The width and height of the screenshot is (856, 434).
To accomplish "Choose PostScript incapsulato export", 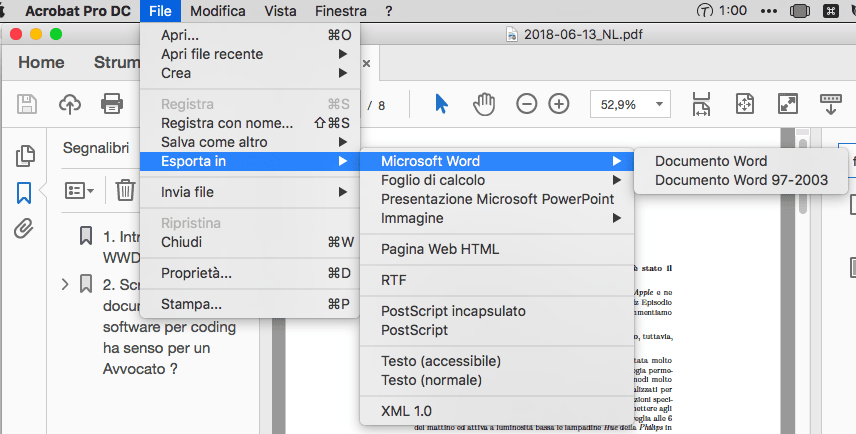I will 497,311.
